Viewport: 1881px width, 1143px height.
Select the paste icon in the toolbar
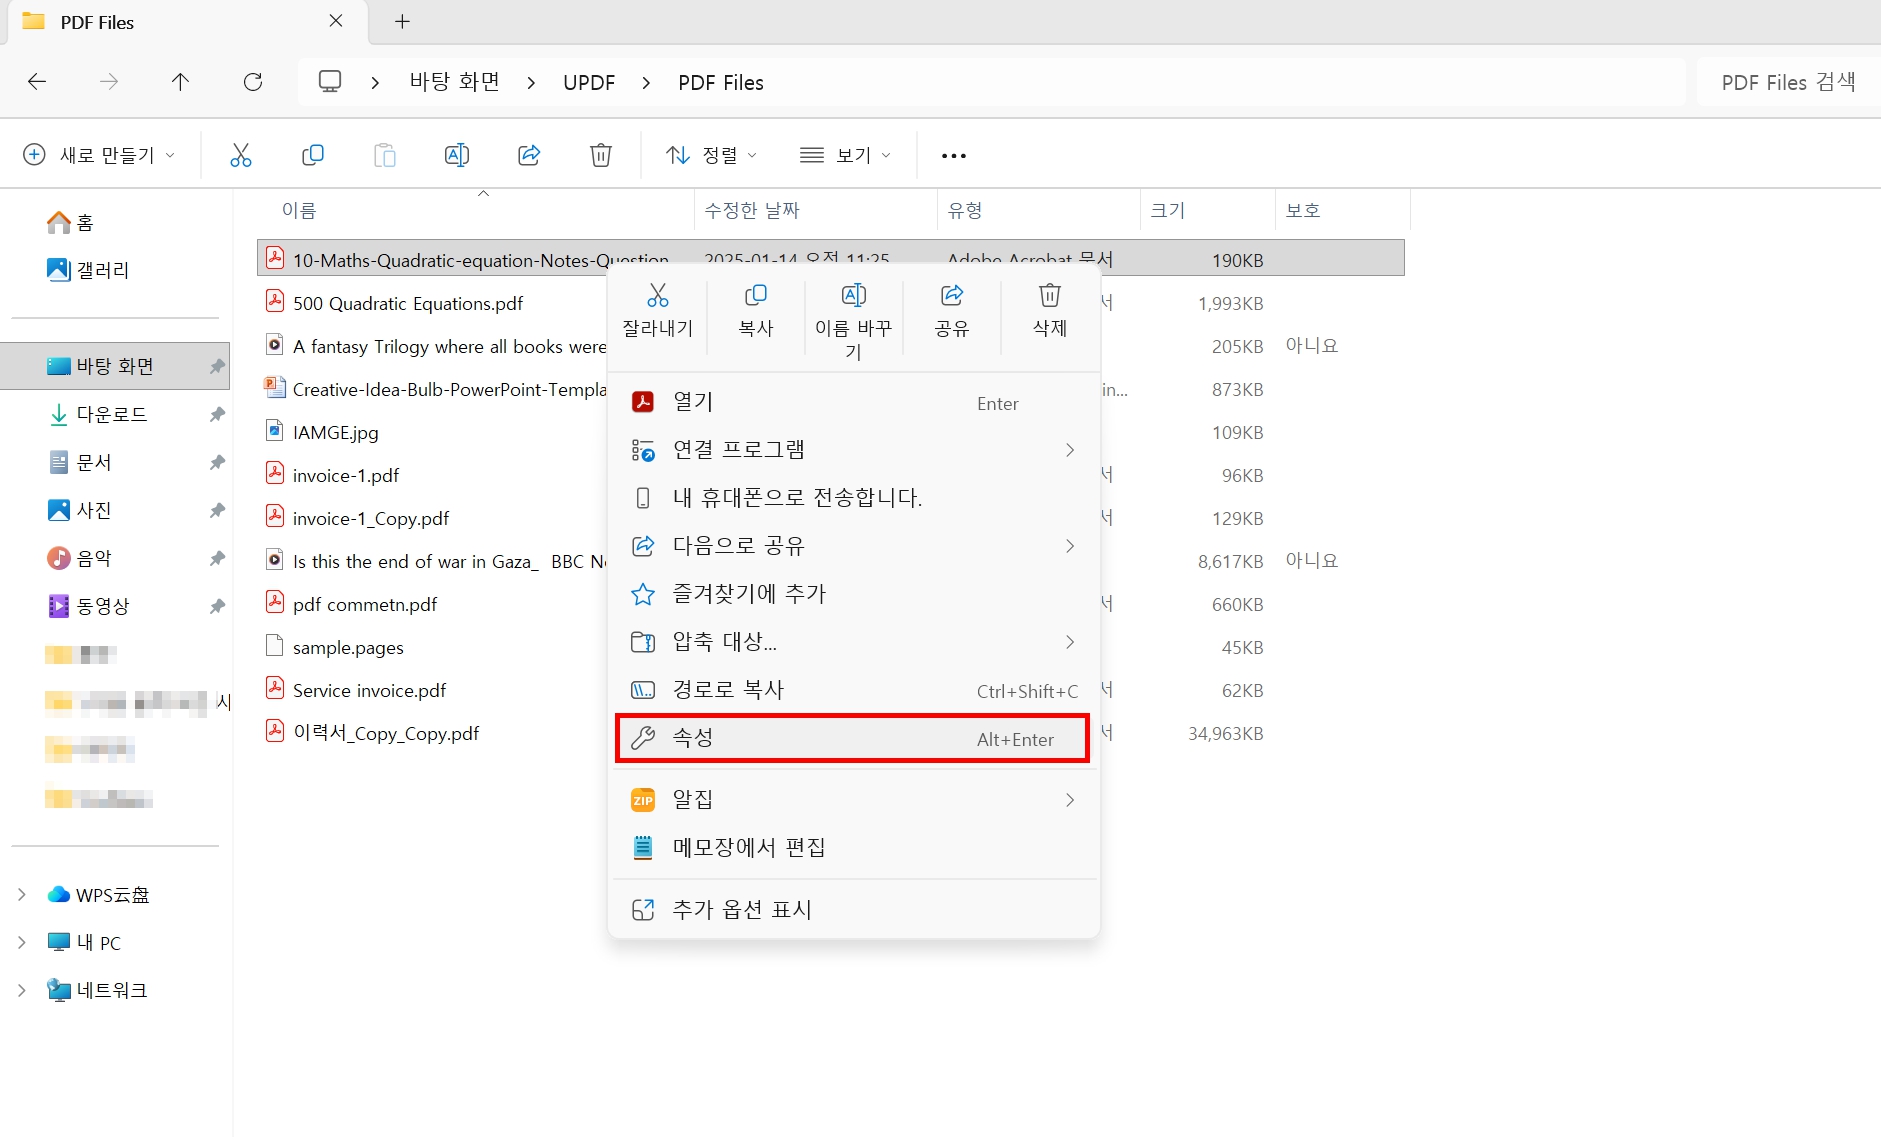384,155
